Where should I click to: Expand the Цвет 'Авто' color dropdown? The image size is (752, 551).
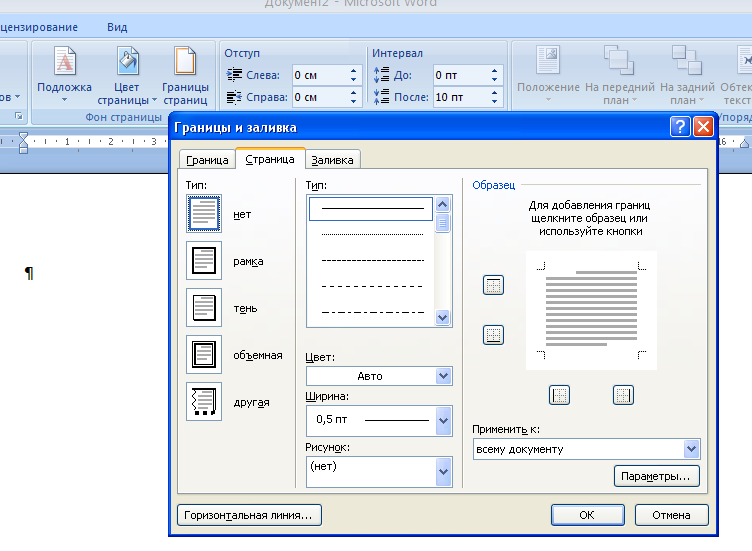(x=444, y=376)
